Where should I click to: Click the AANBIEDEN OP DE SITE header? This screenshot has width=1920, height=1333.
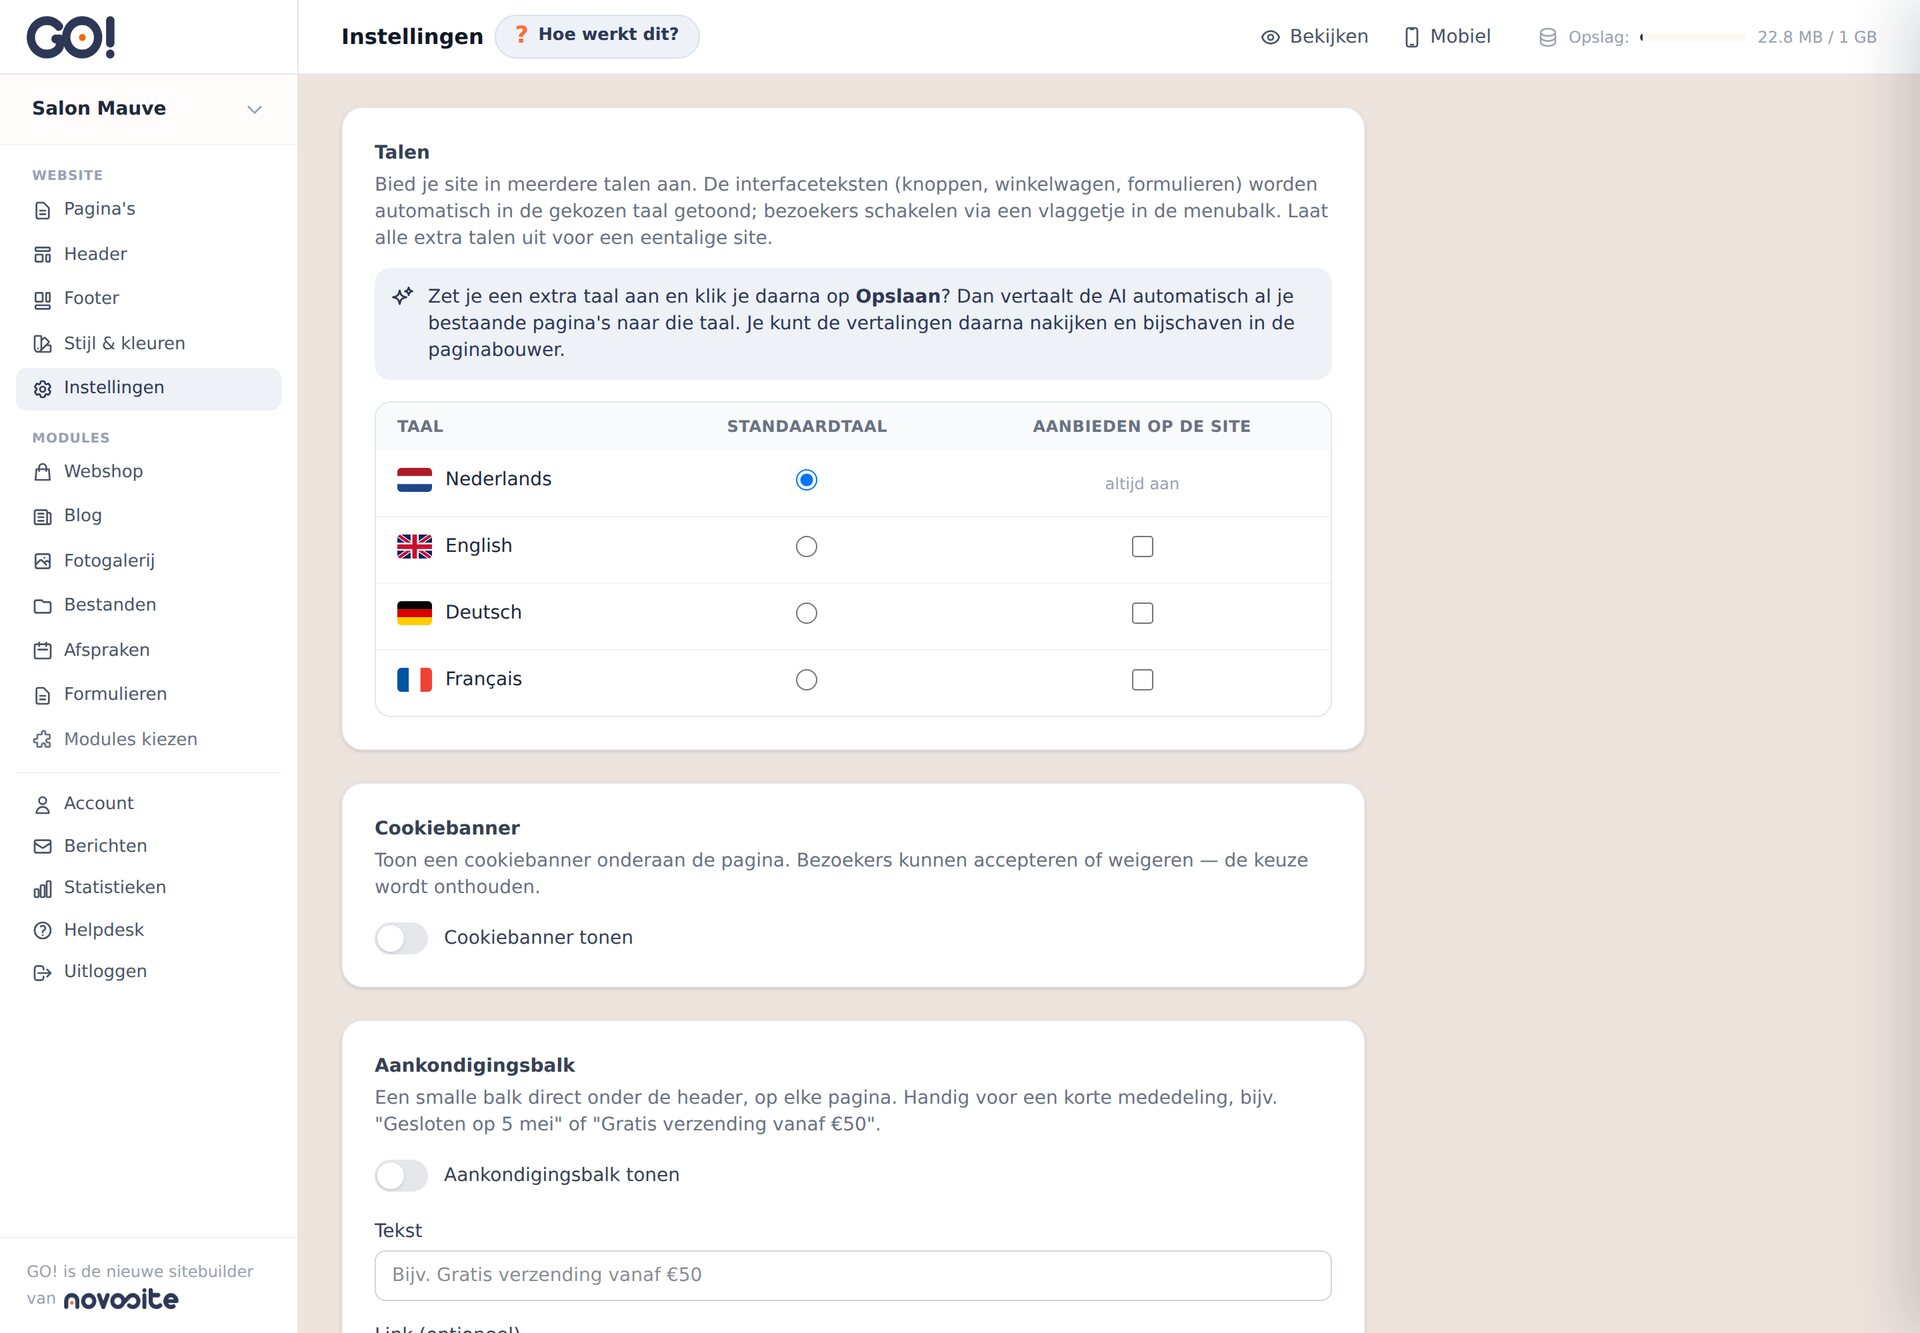point(1142,426)
